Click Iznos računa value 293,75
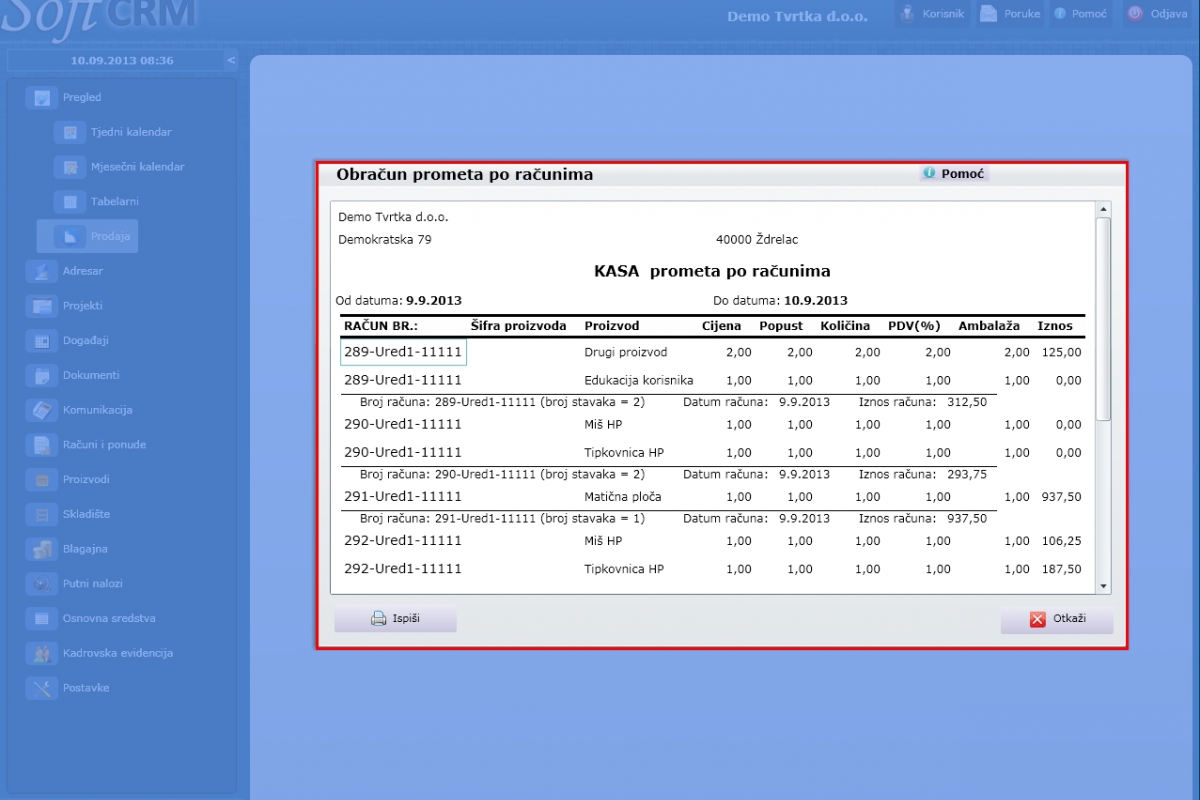 tap(966, 474)
